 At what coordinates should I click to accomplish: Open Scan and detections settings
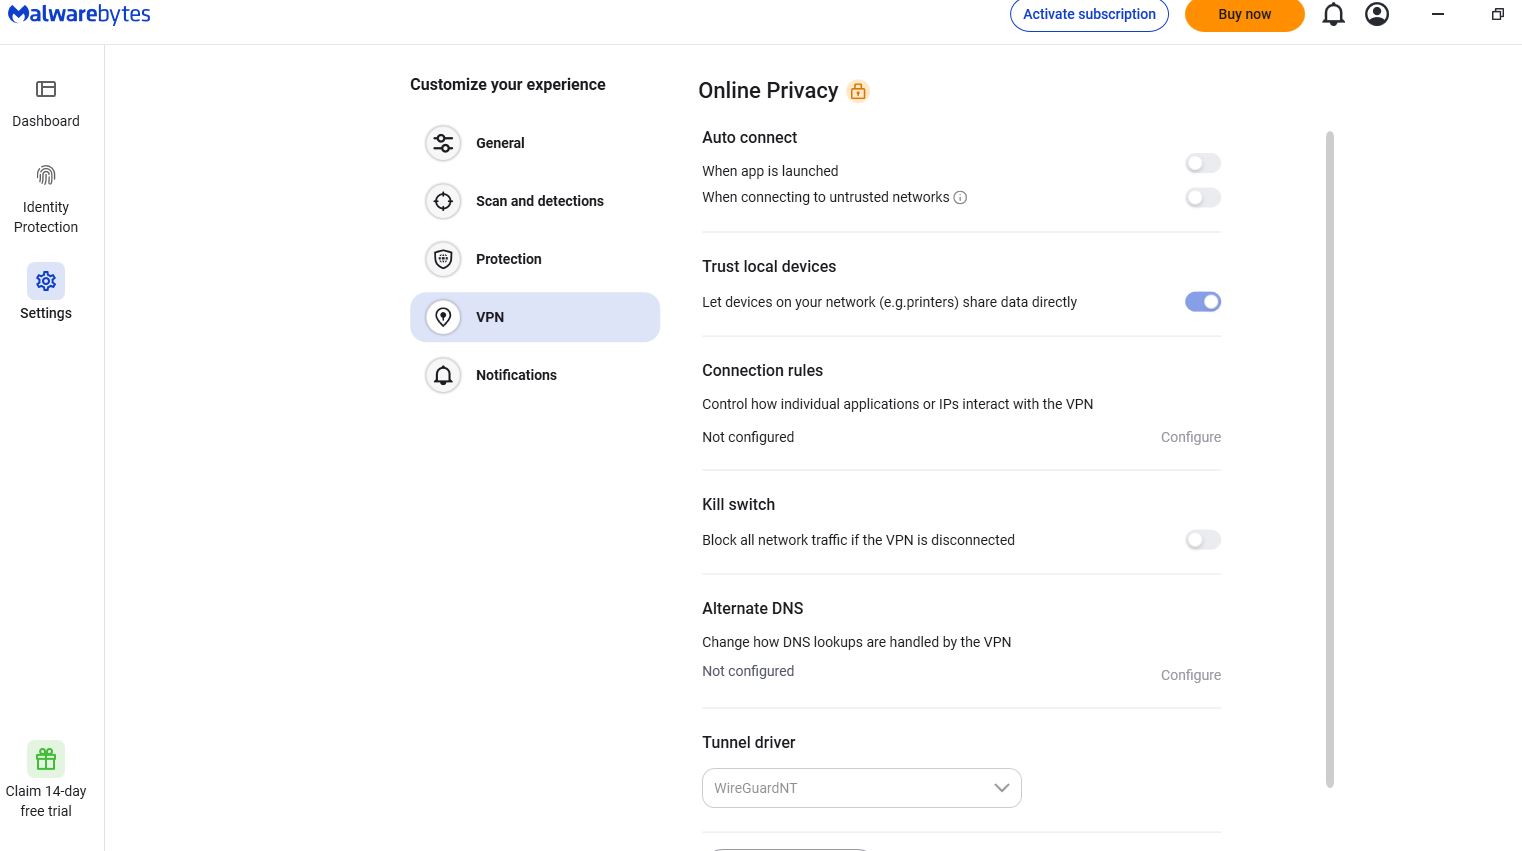click(539, 201)
